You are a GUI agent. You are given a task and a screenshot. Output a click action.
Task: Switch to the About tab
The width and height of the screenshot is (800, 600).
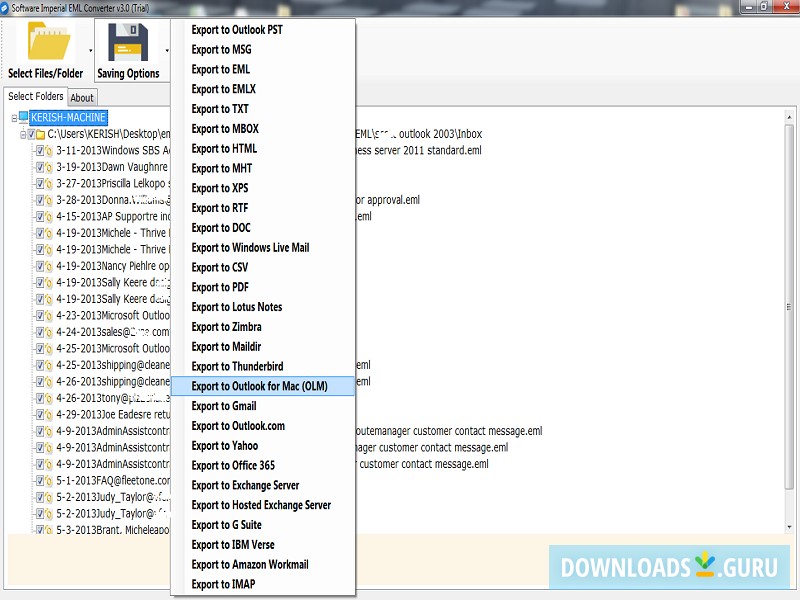point(82,97)
